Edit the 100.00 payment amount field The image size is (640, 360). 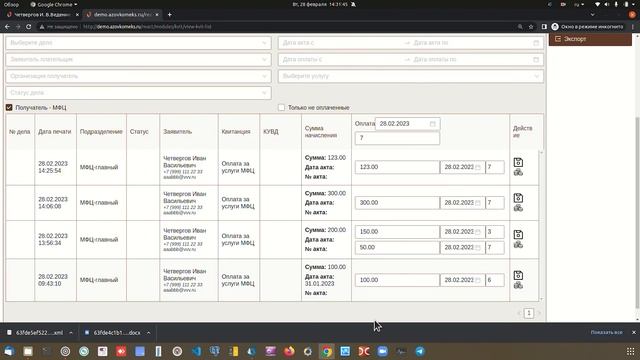(397, 280)
